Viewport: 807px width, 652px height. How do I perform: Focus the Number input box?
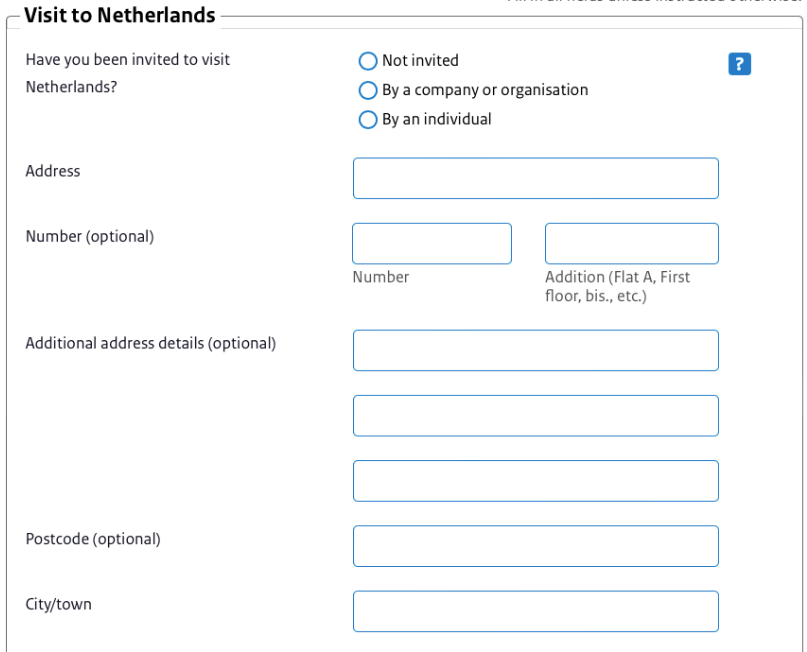click(431, 243)
